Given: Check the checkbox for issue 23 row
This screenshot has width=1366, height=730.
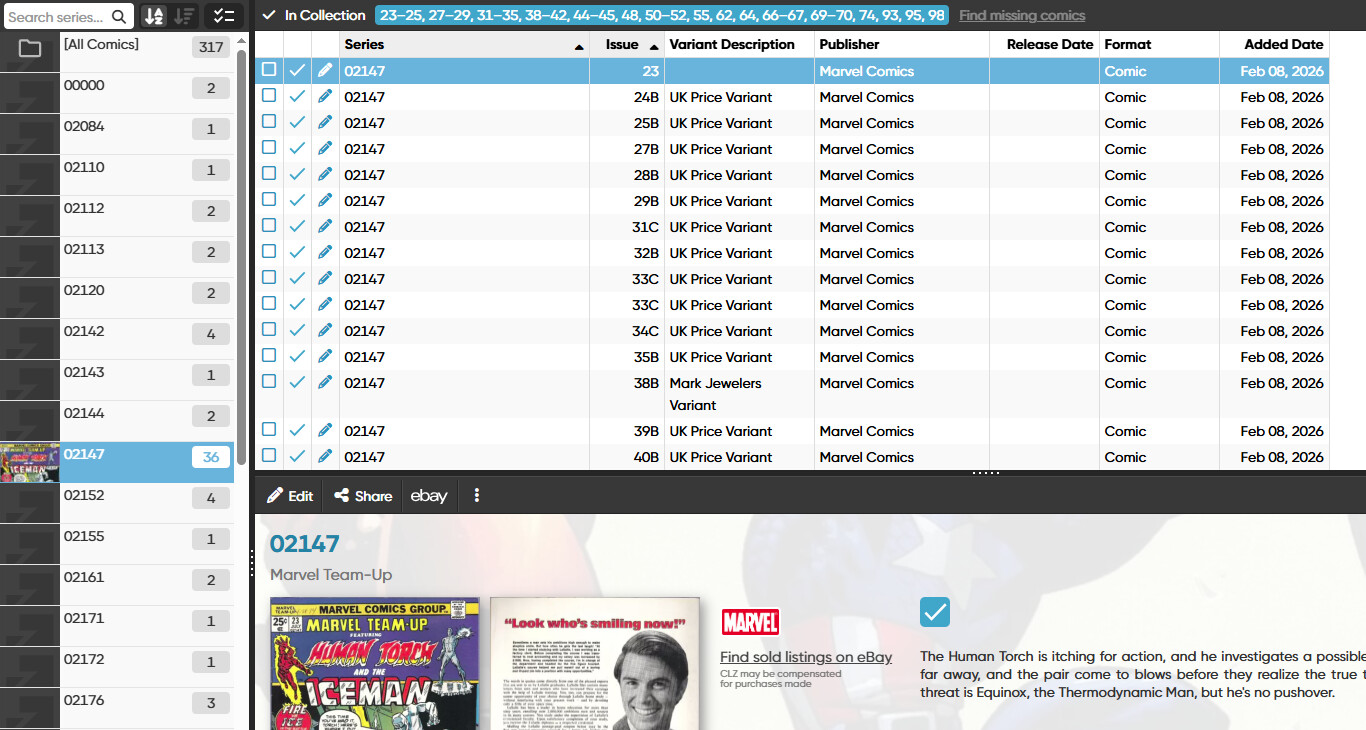Looking at the screenshot, I should tap(269, 70).
